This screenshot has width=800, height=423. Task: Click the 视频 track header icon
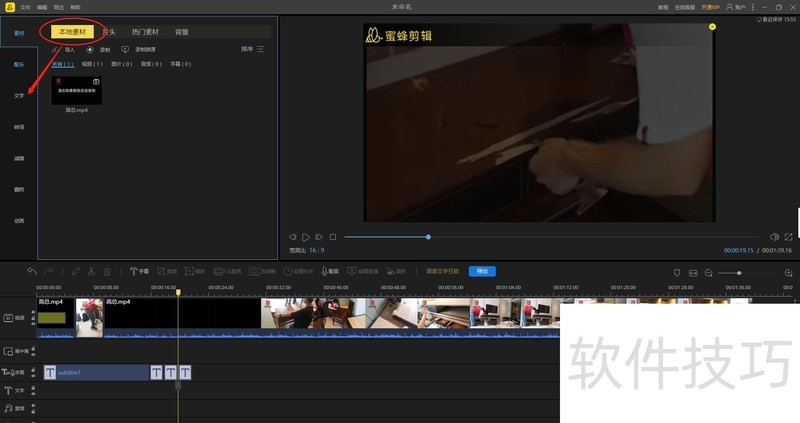[x=8, y=318]
